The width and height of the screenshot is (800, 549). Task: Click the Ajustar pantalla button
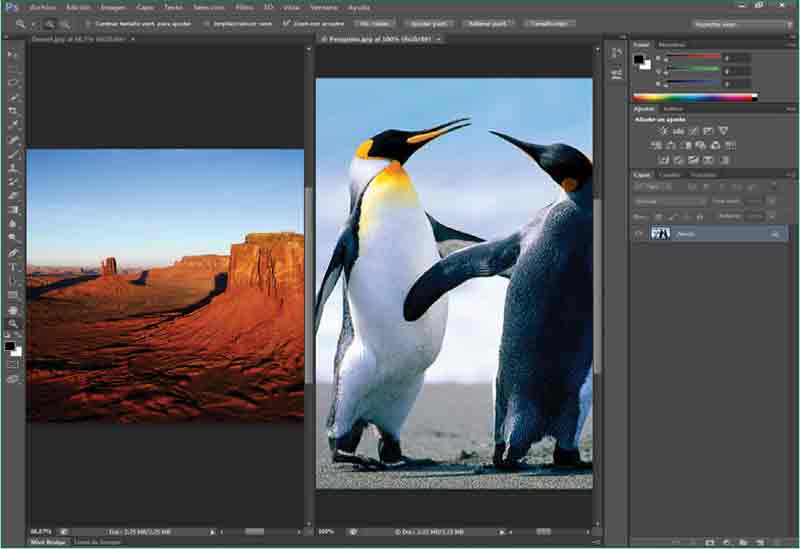click(429, 23)
